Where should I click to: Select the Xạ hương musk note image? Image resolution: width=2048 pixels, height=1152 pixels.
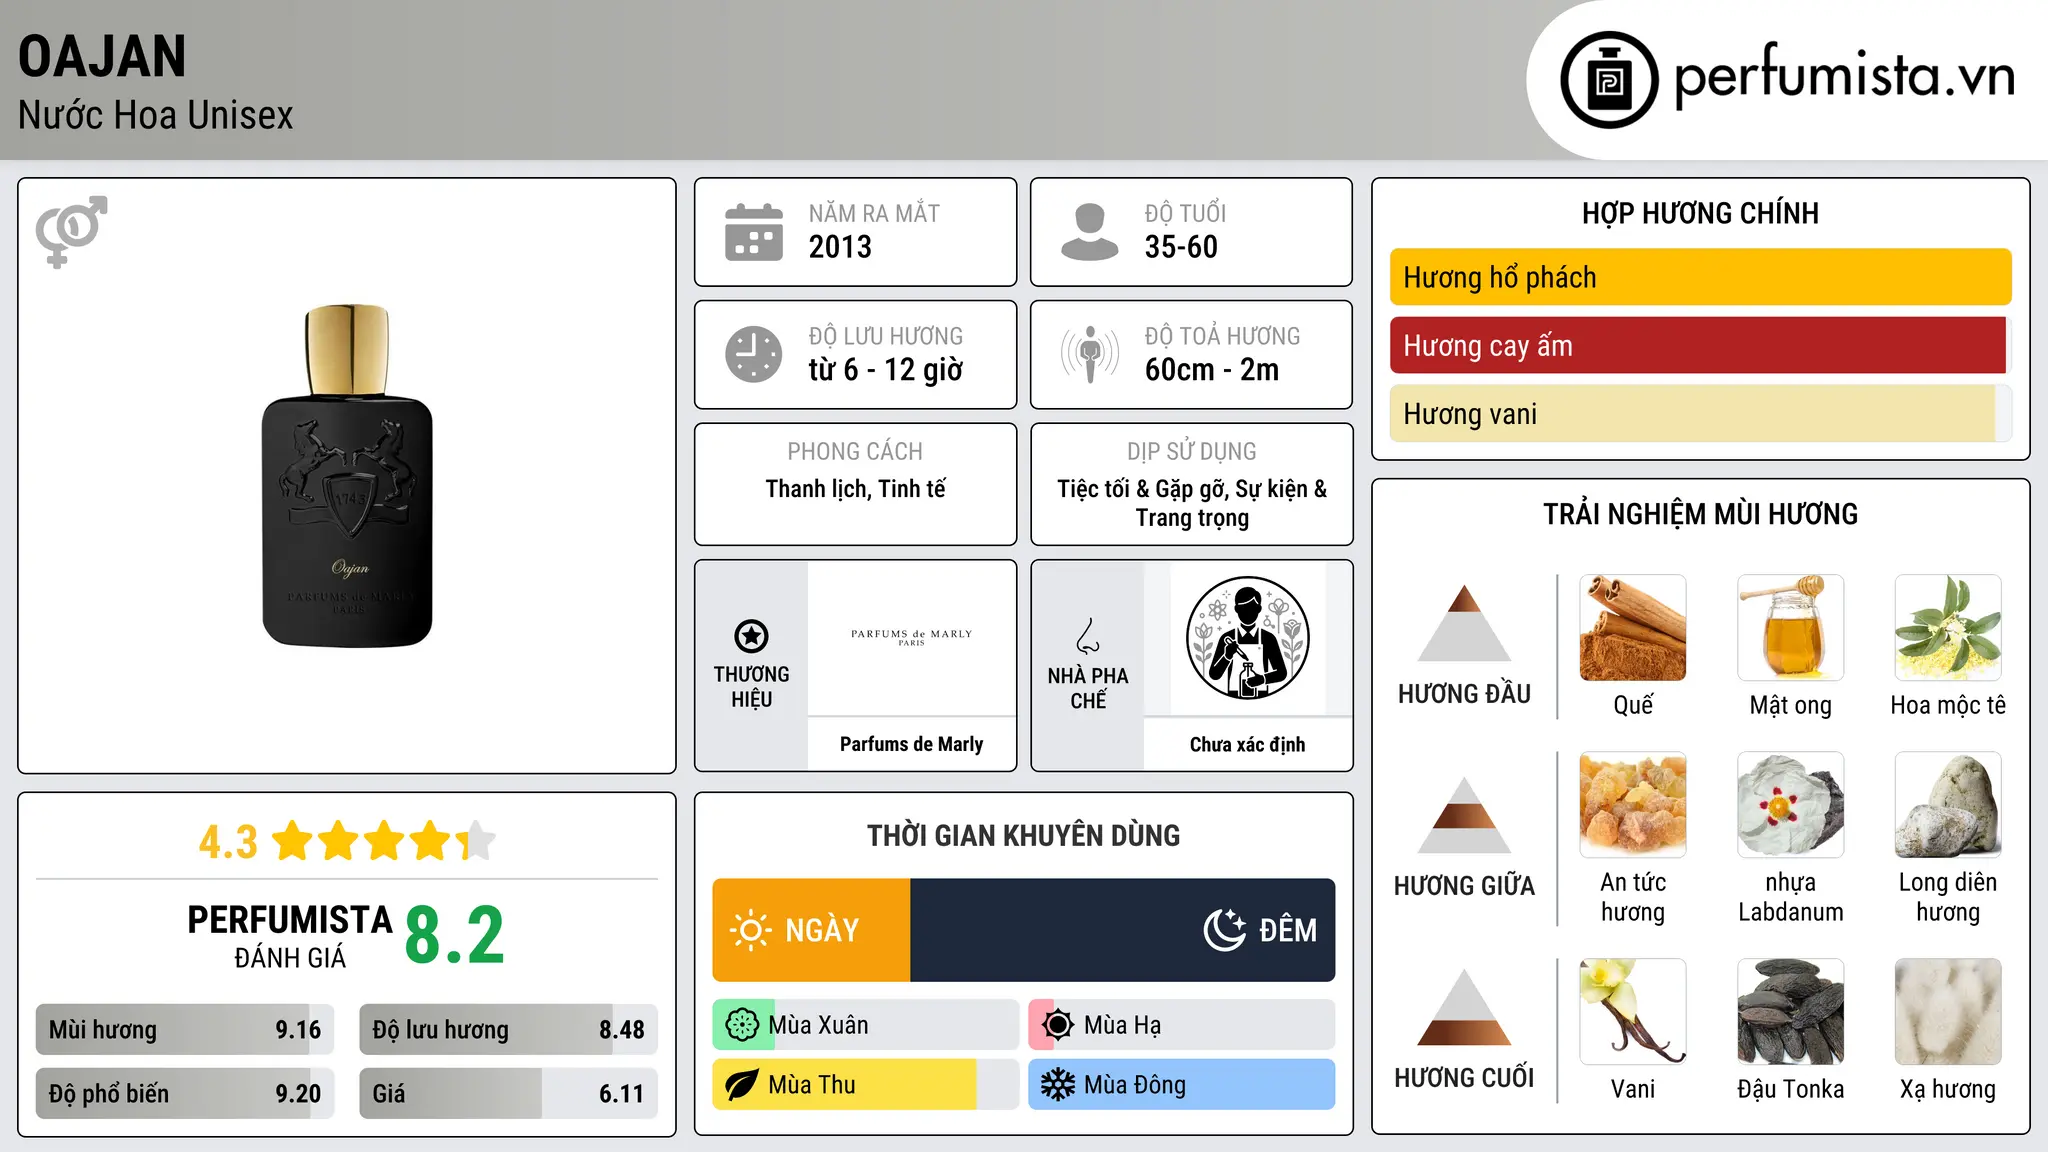(1948, 1012)
